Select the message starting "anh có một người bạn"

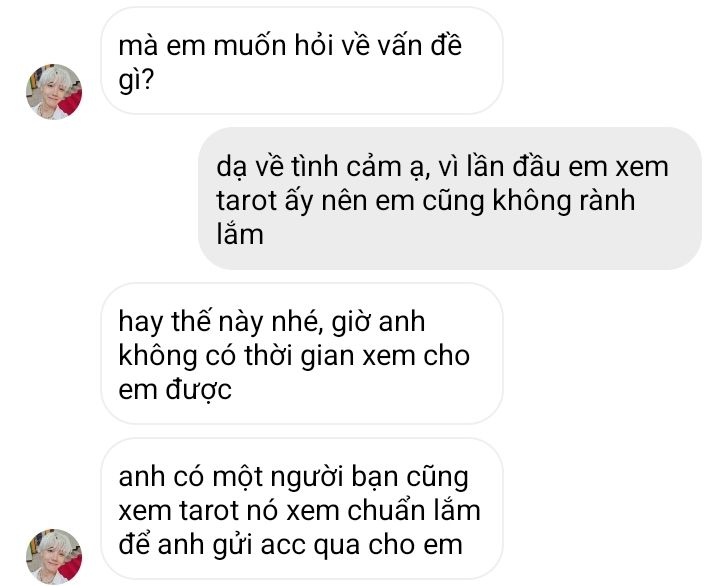coord(302,509)
